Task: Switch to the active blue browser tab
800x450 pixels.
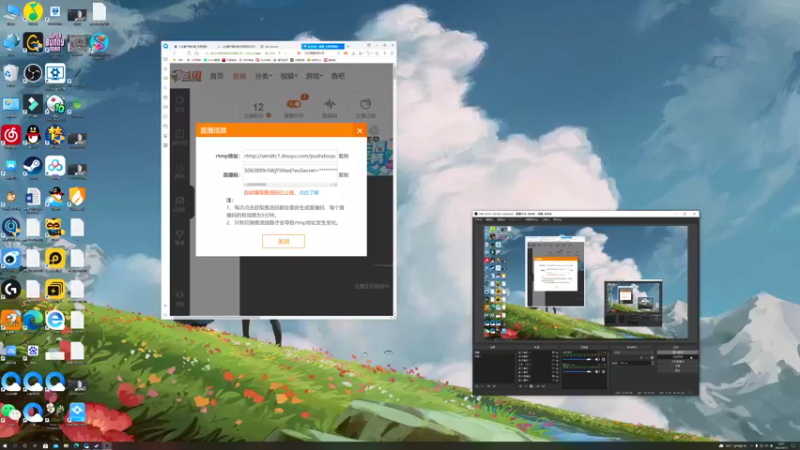Action: (x=322, y=46)
